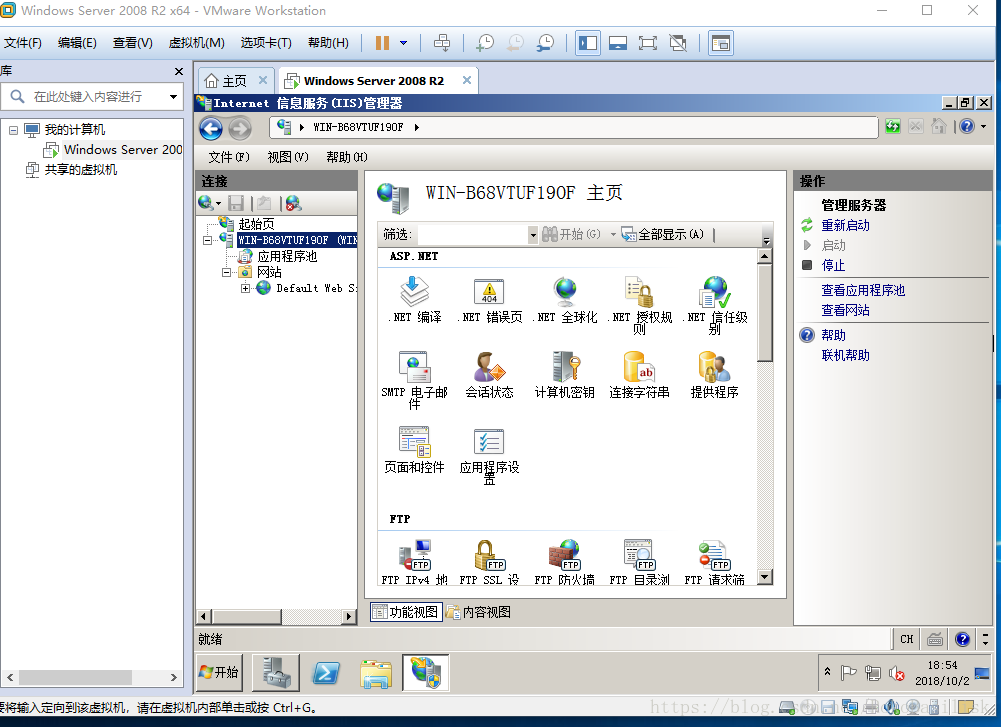Collapse the 网站 tree node

click(x=227, y=273)
